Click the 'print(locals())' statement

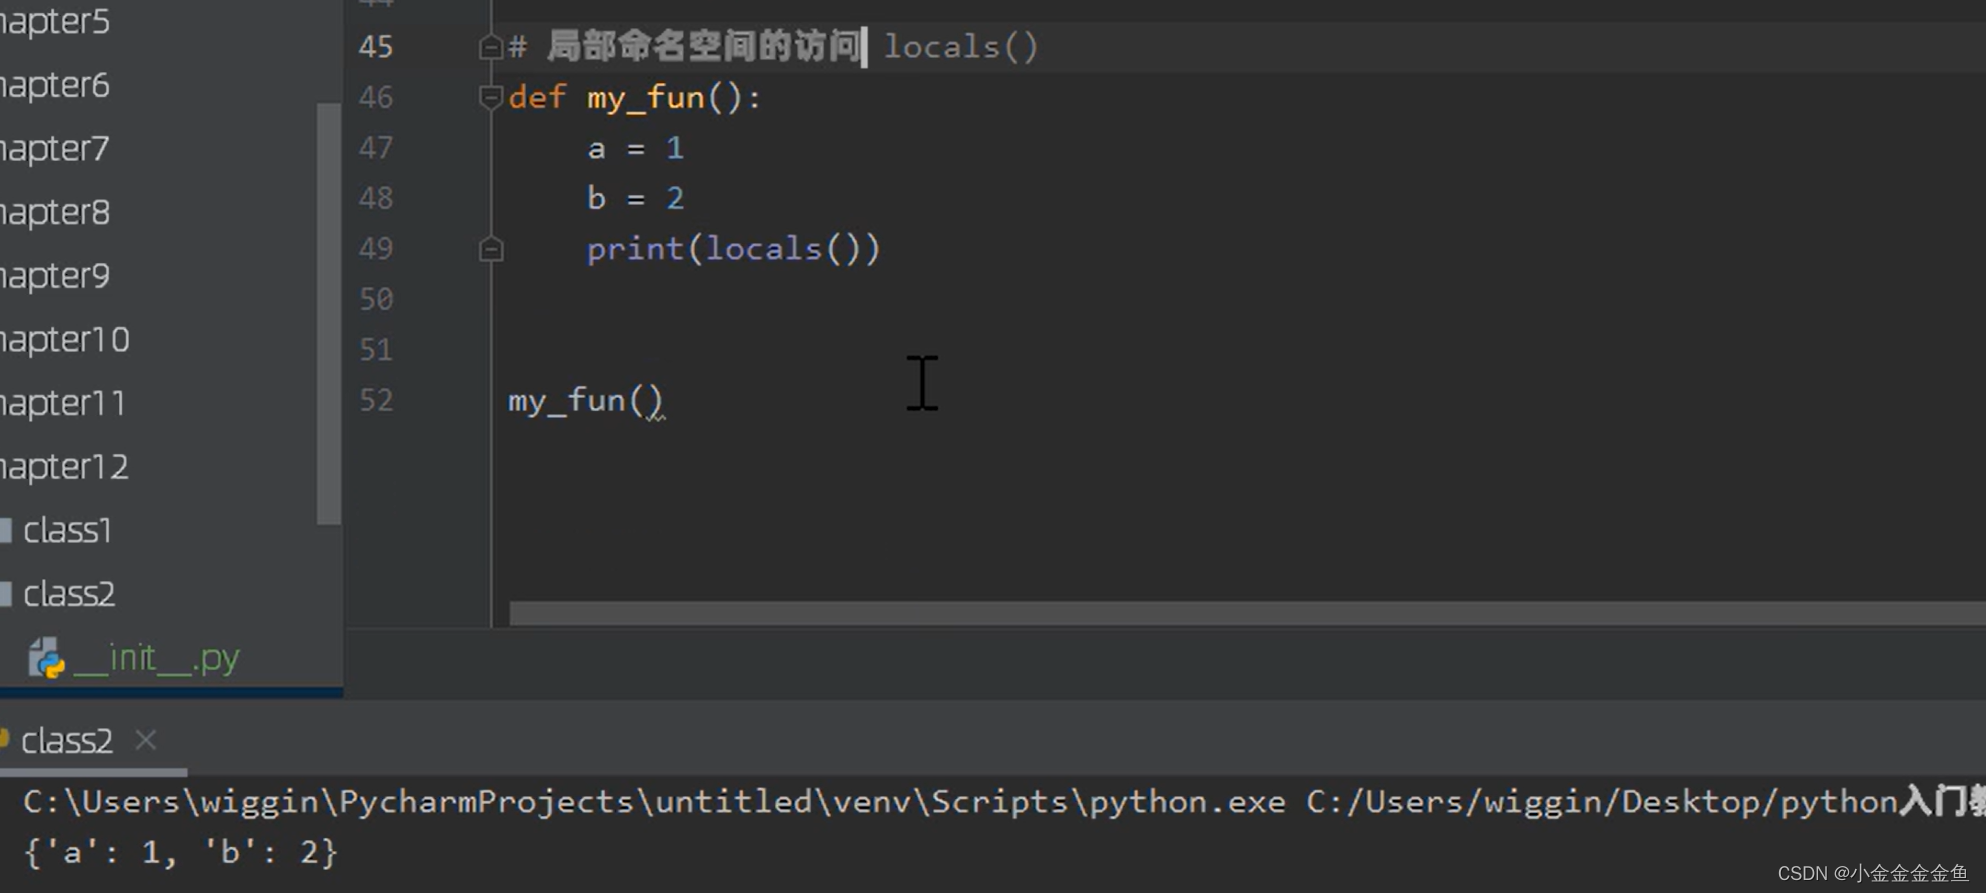point(733,249)
